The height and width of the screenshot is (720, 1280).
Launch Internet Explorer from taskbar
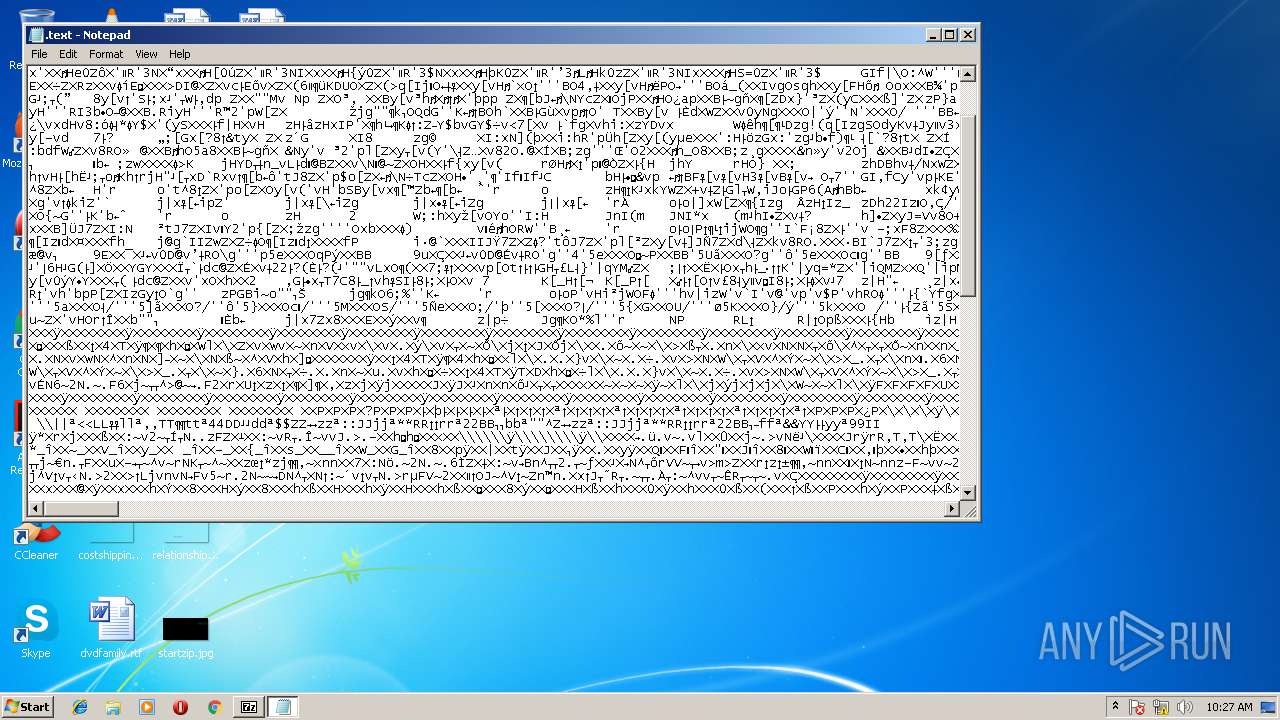[x=80, y=707]
